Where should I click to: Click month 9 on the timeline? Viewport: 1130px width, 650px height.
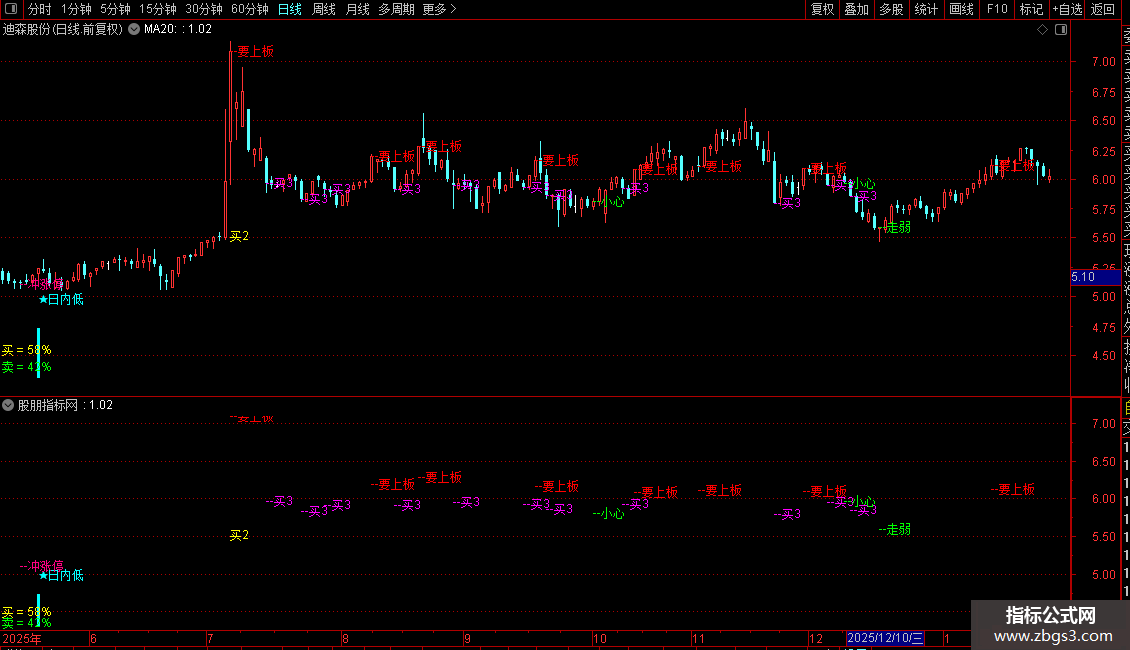pyautogui.click(x=467, y=638)
